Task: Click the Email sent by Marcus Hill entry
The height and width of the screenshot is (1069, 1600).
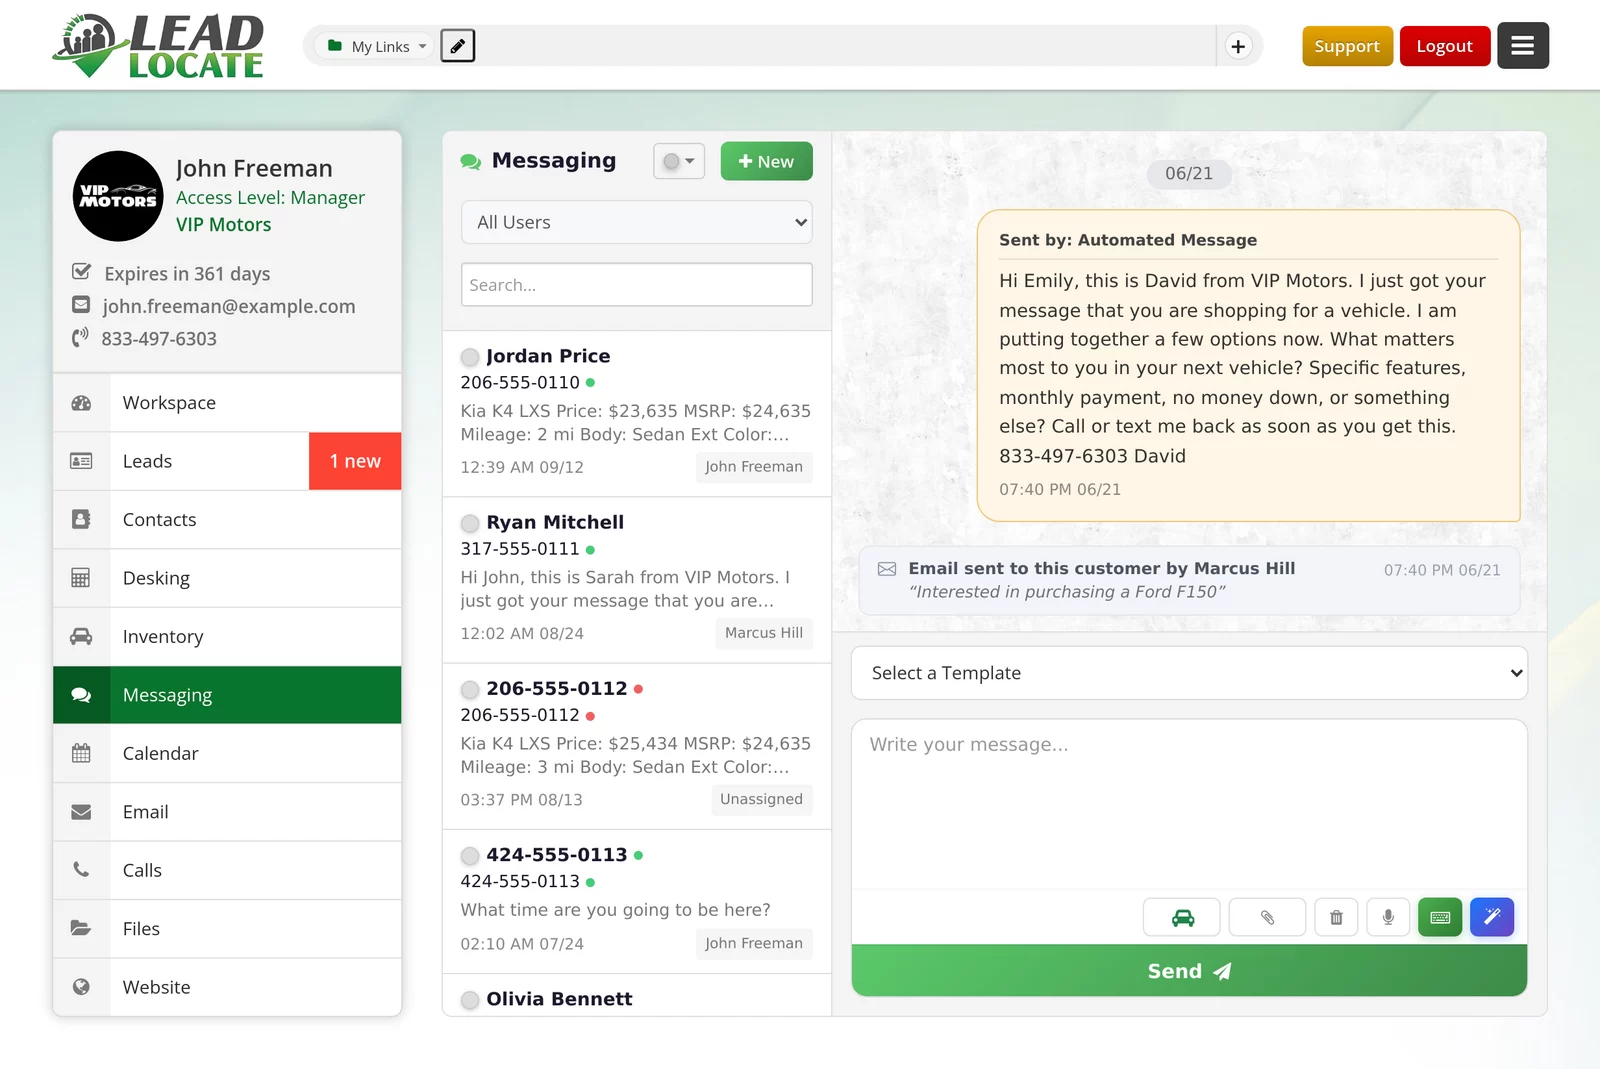Action: 1189,580
